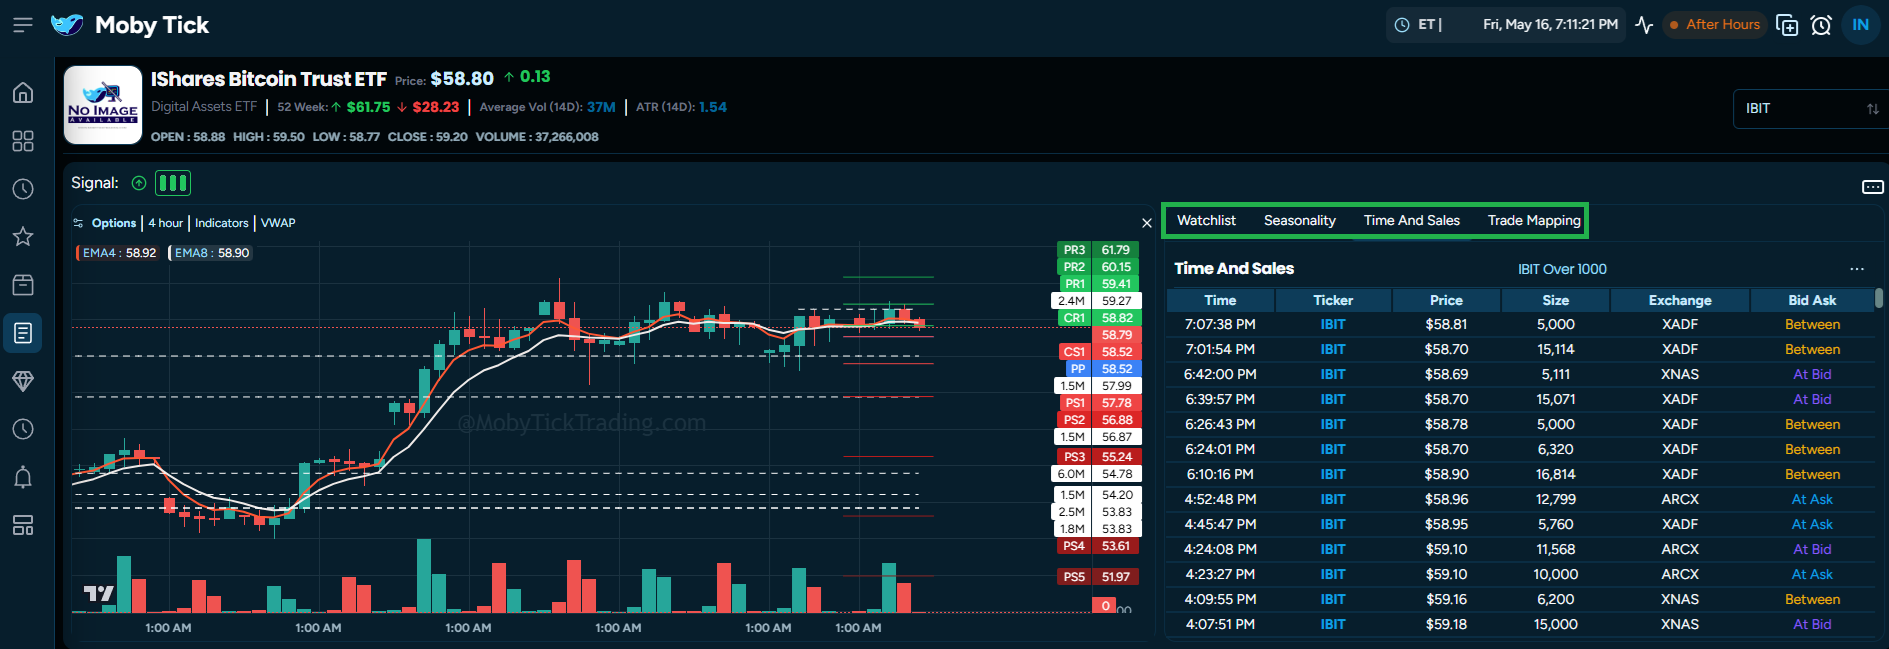Click the IBIT link in 7:07:38 PM row
The image size is (1889, 649).
point(1333,325)
